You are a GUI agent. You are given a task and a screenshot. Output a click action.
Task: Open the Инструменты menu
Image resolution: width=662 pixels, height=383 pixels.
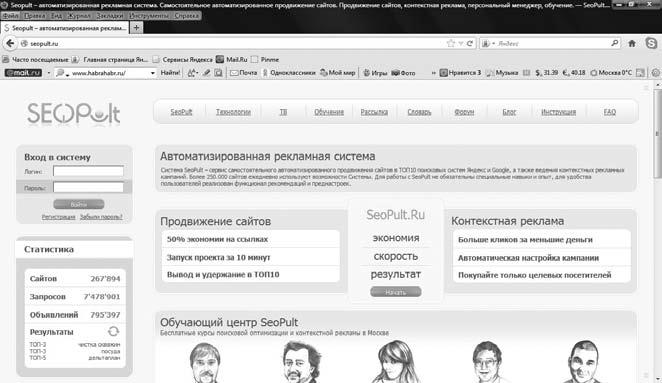coord(149,16)
